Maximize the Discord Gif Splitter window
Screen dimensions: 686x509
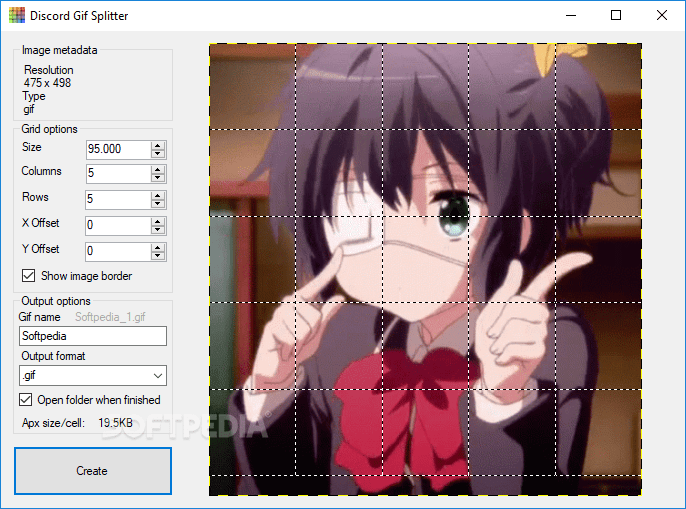coord(616,15)
